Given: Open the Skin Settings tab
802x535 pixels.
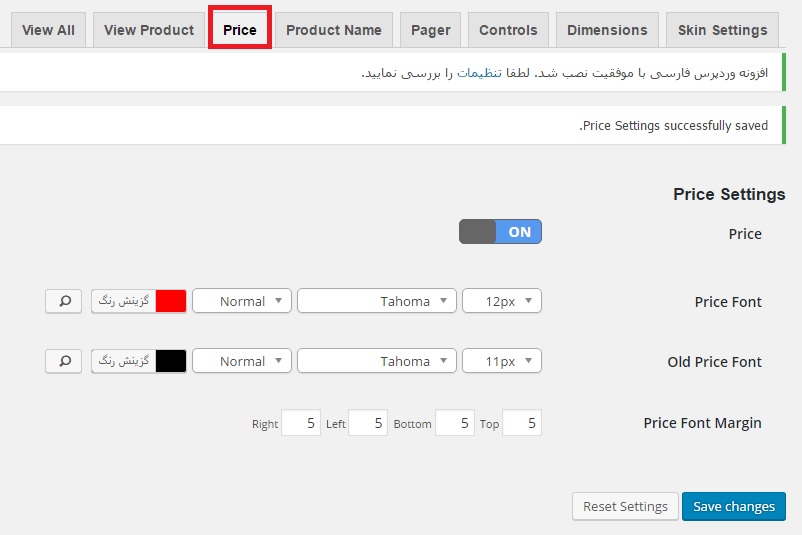Looking at the screenshot, I should pos(723,30).
